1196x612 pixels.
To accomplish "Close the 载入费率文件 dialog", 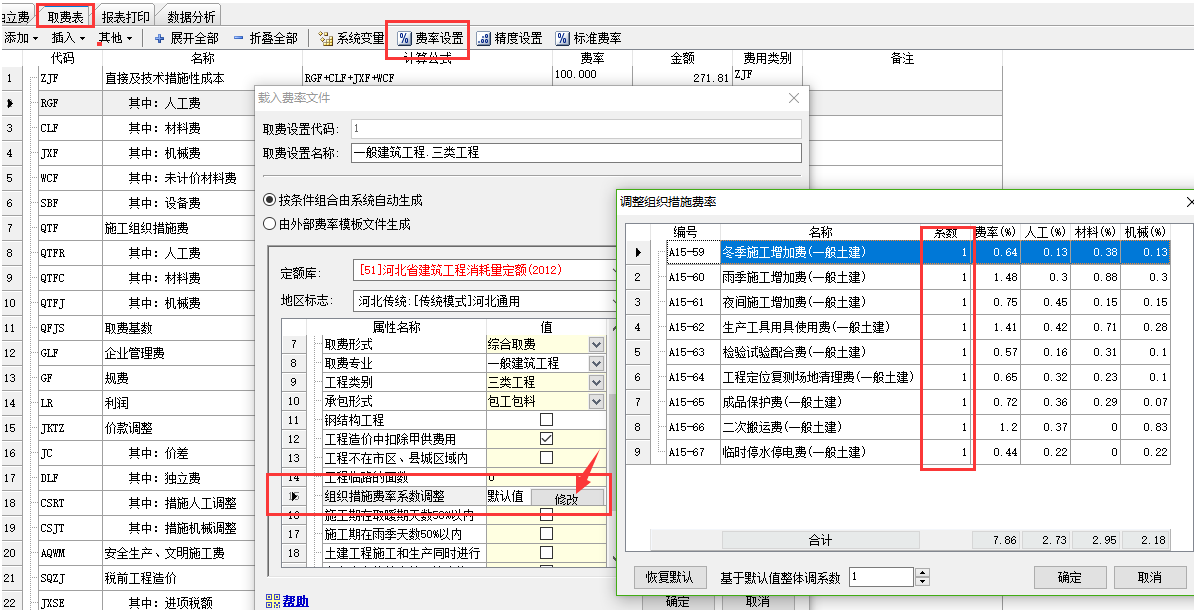I will [794, 98].
